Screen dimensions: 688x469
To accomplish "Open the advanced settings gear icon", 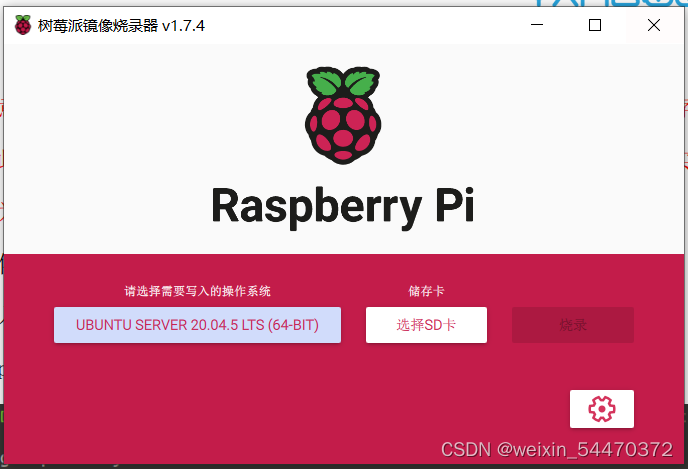I will (x=602, y=409).
